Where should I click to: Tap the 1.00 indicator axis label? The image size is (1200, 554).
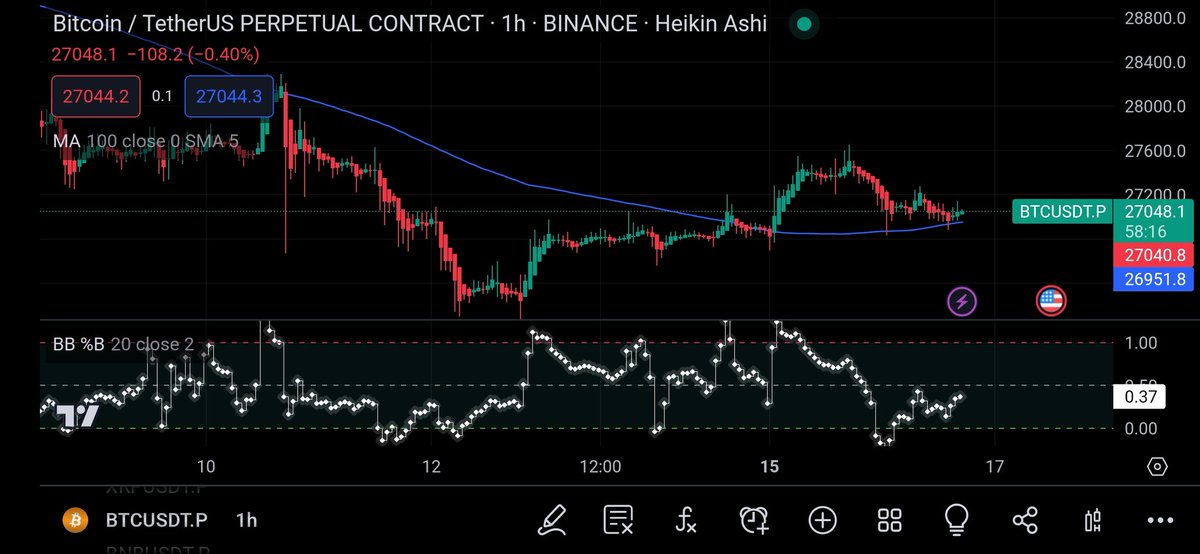[x=1141, y=343]
